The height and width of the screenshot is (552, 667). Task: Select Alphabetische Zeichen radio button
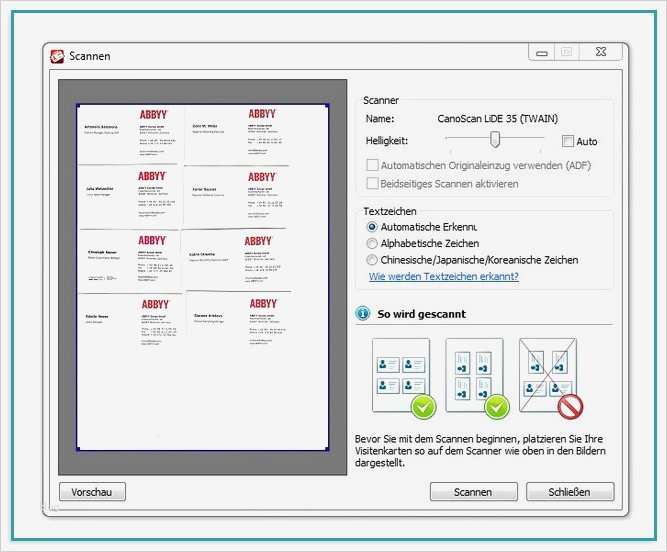(372, 243)
